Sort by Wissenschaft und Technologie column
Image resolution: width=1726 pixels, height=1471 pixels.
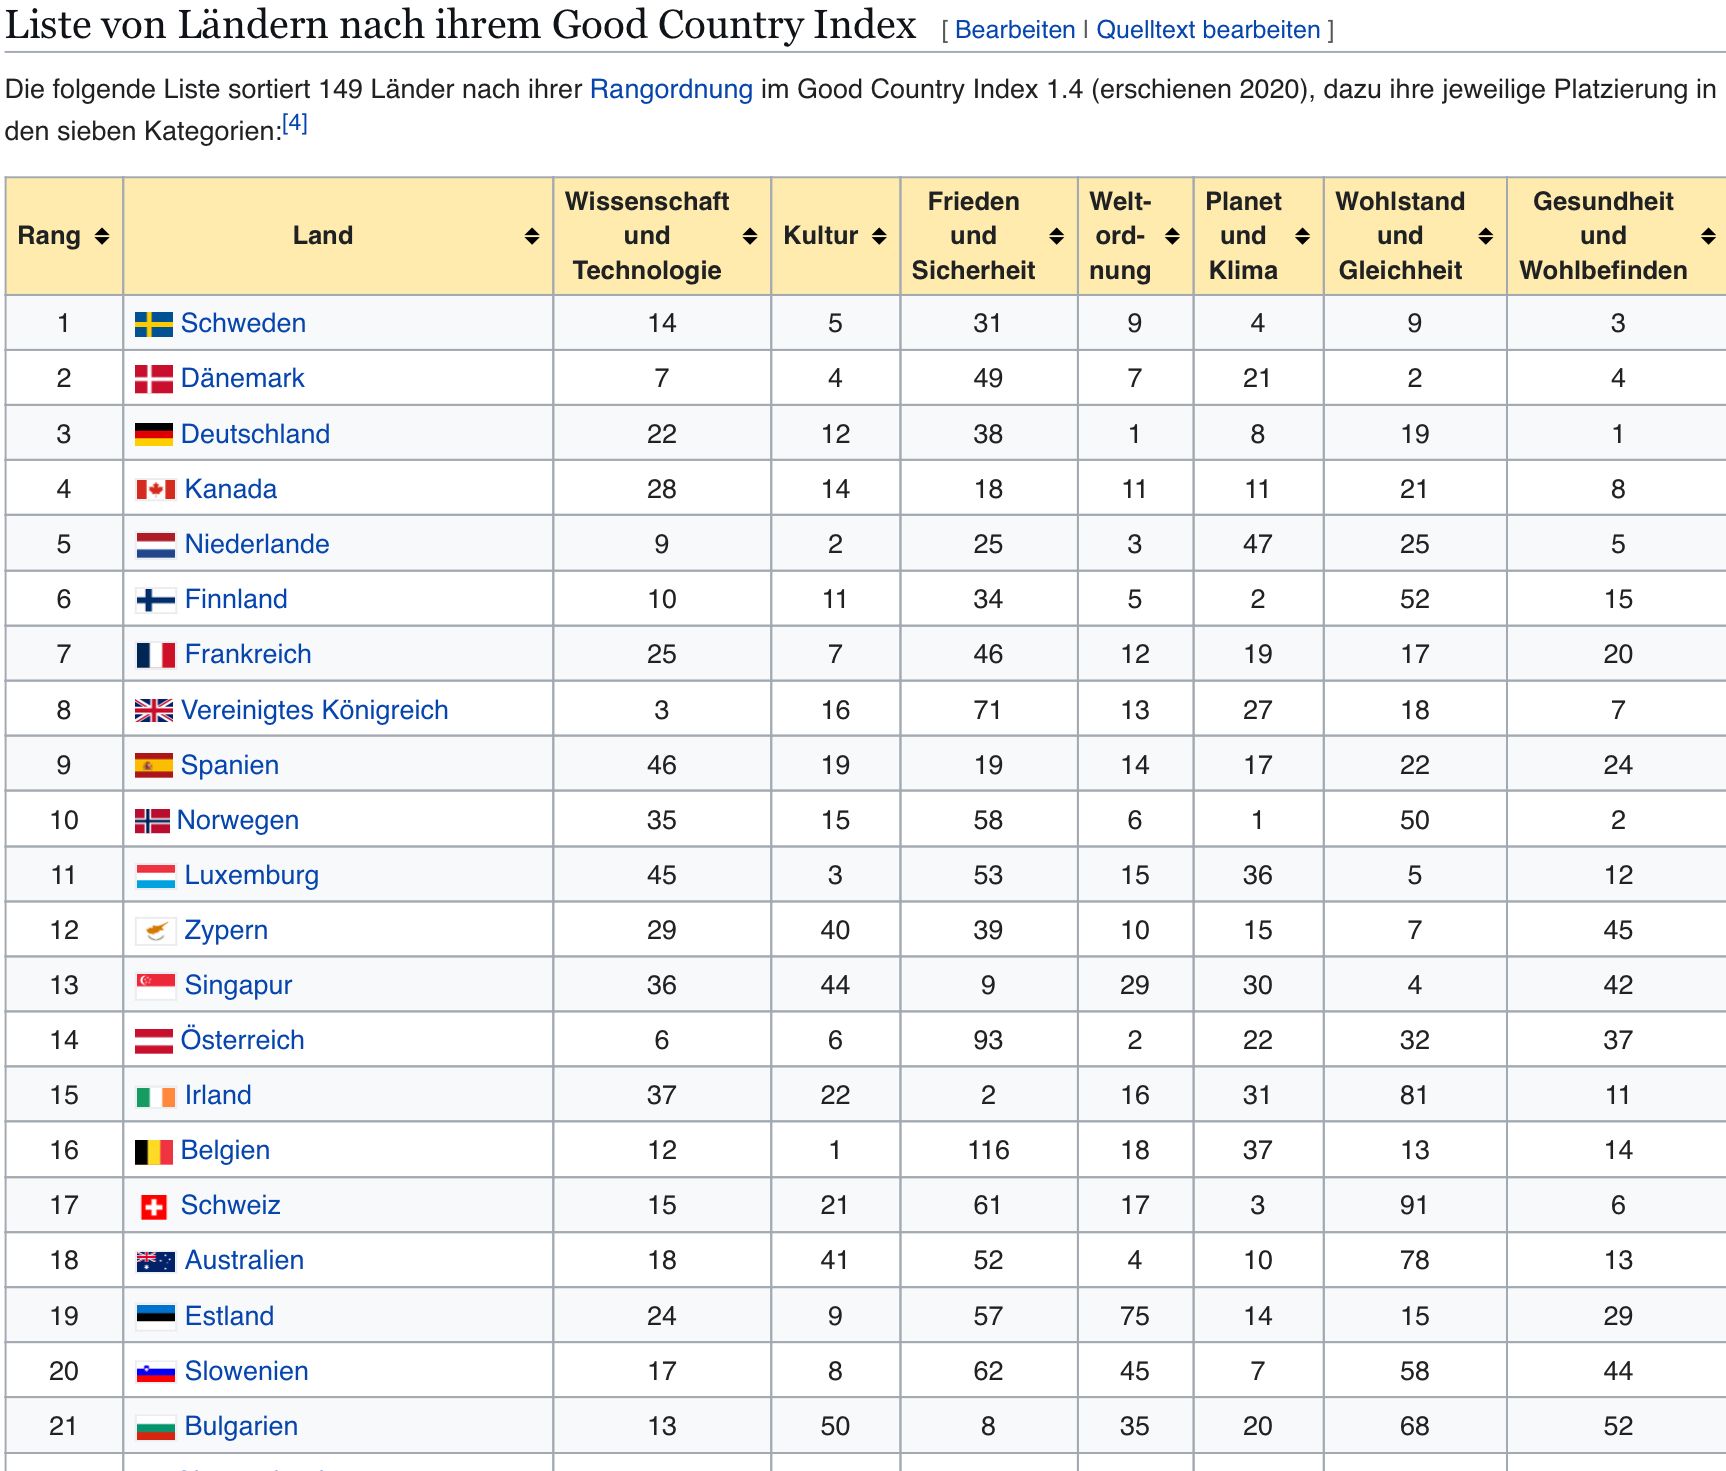(749, 236)
